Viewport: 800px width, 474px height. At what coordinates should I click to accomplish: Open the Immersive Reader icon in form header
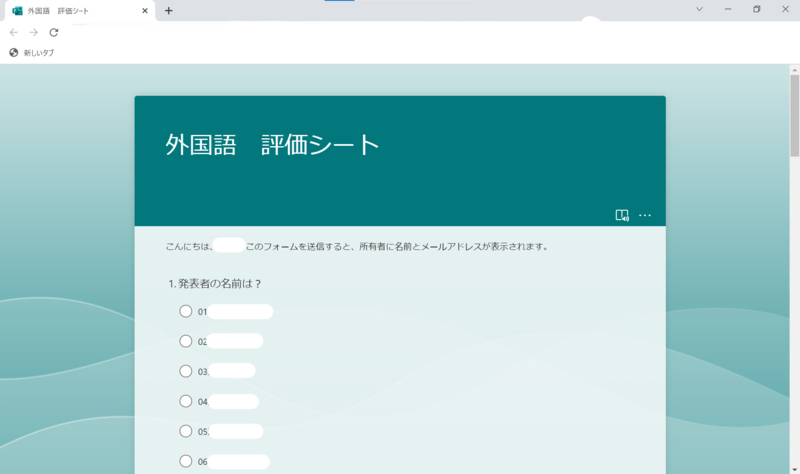(622, 215)
